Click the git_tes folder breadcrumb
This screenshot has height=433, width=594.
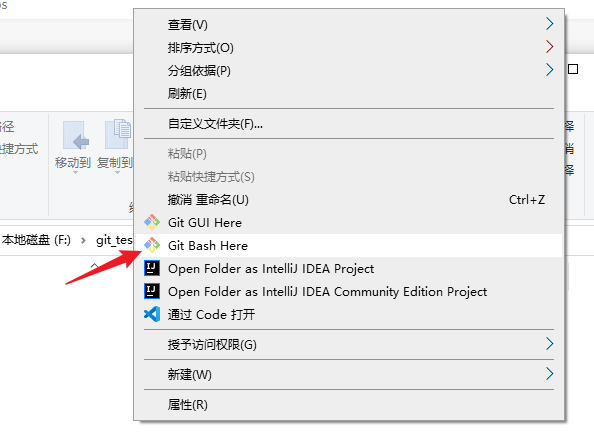pyautogui.click(x=114, y=240)
